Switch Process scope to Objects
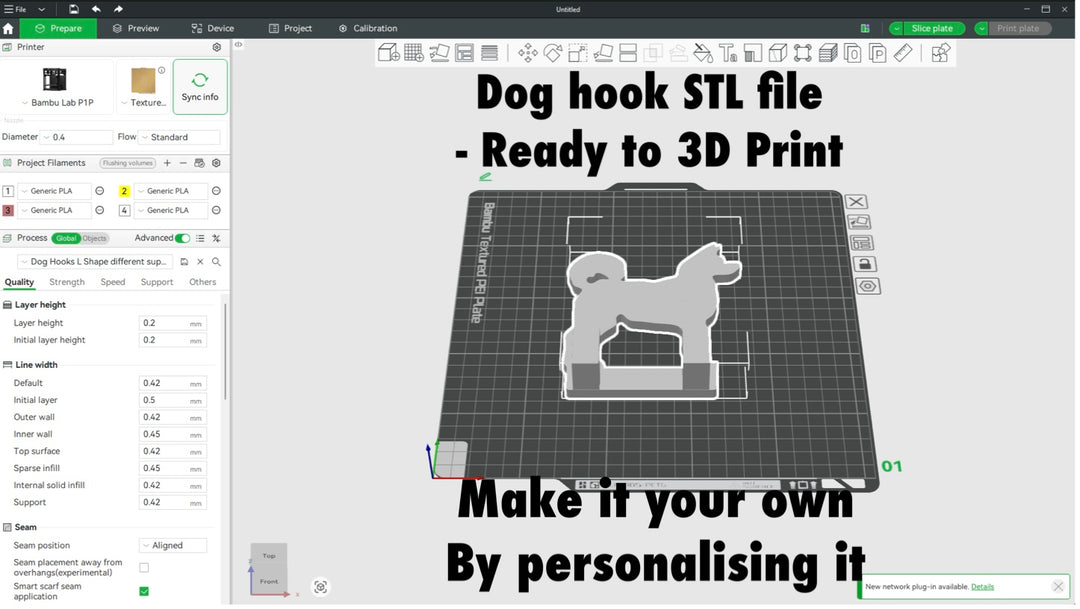 pos(94,238)
